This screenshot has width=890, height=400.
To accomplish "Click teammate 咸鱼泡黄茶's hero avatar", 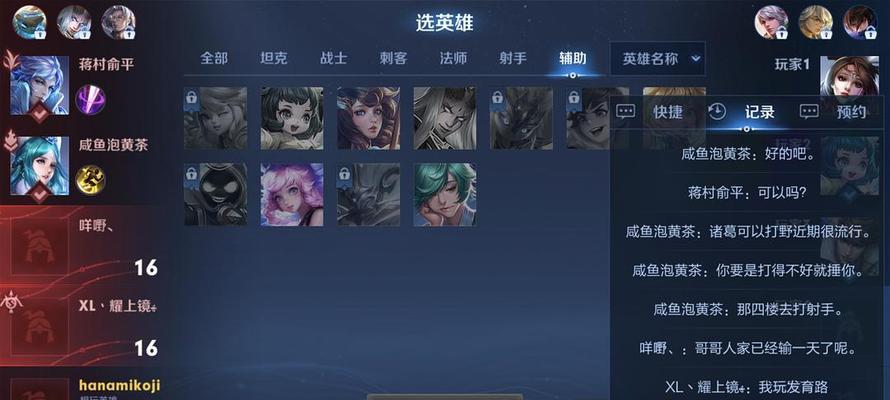I will (40, 166).
